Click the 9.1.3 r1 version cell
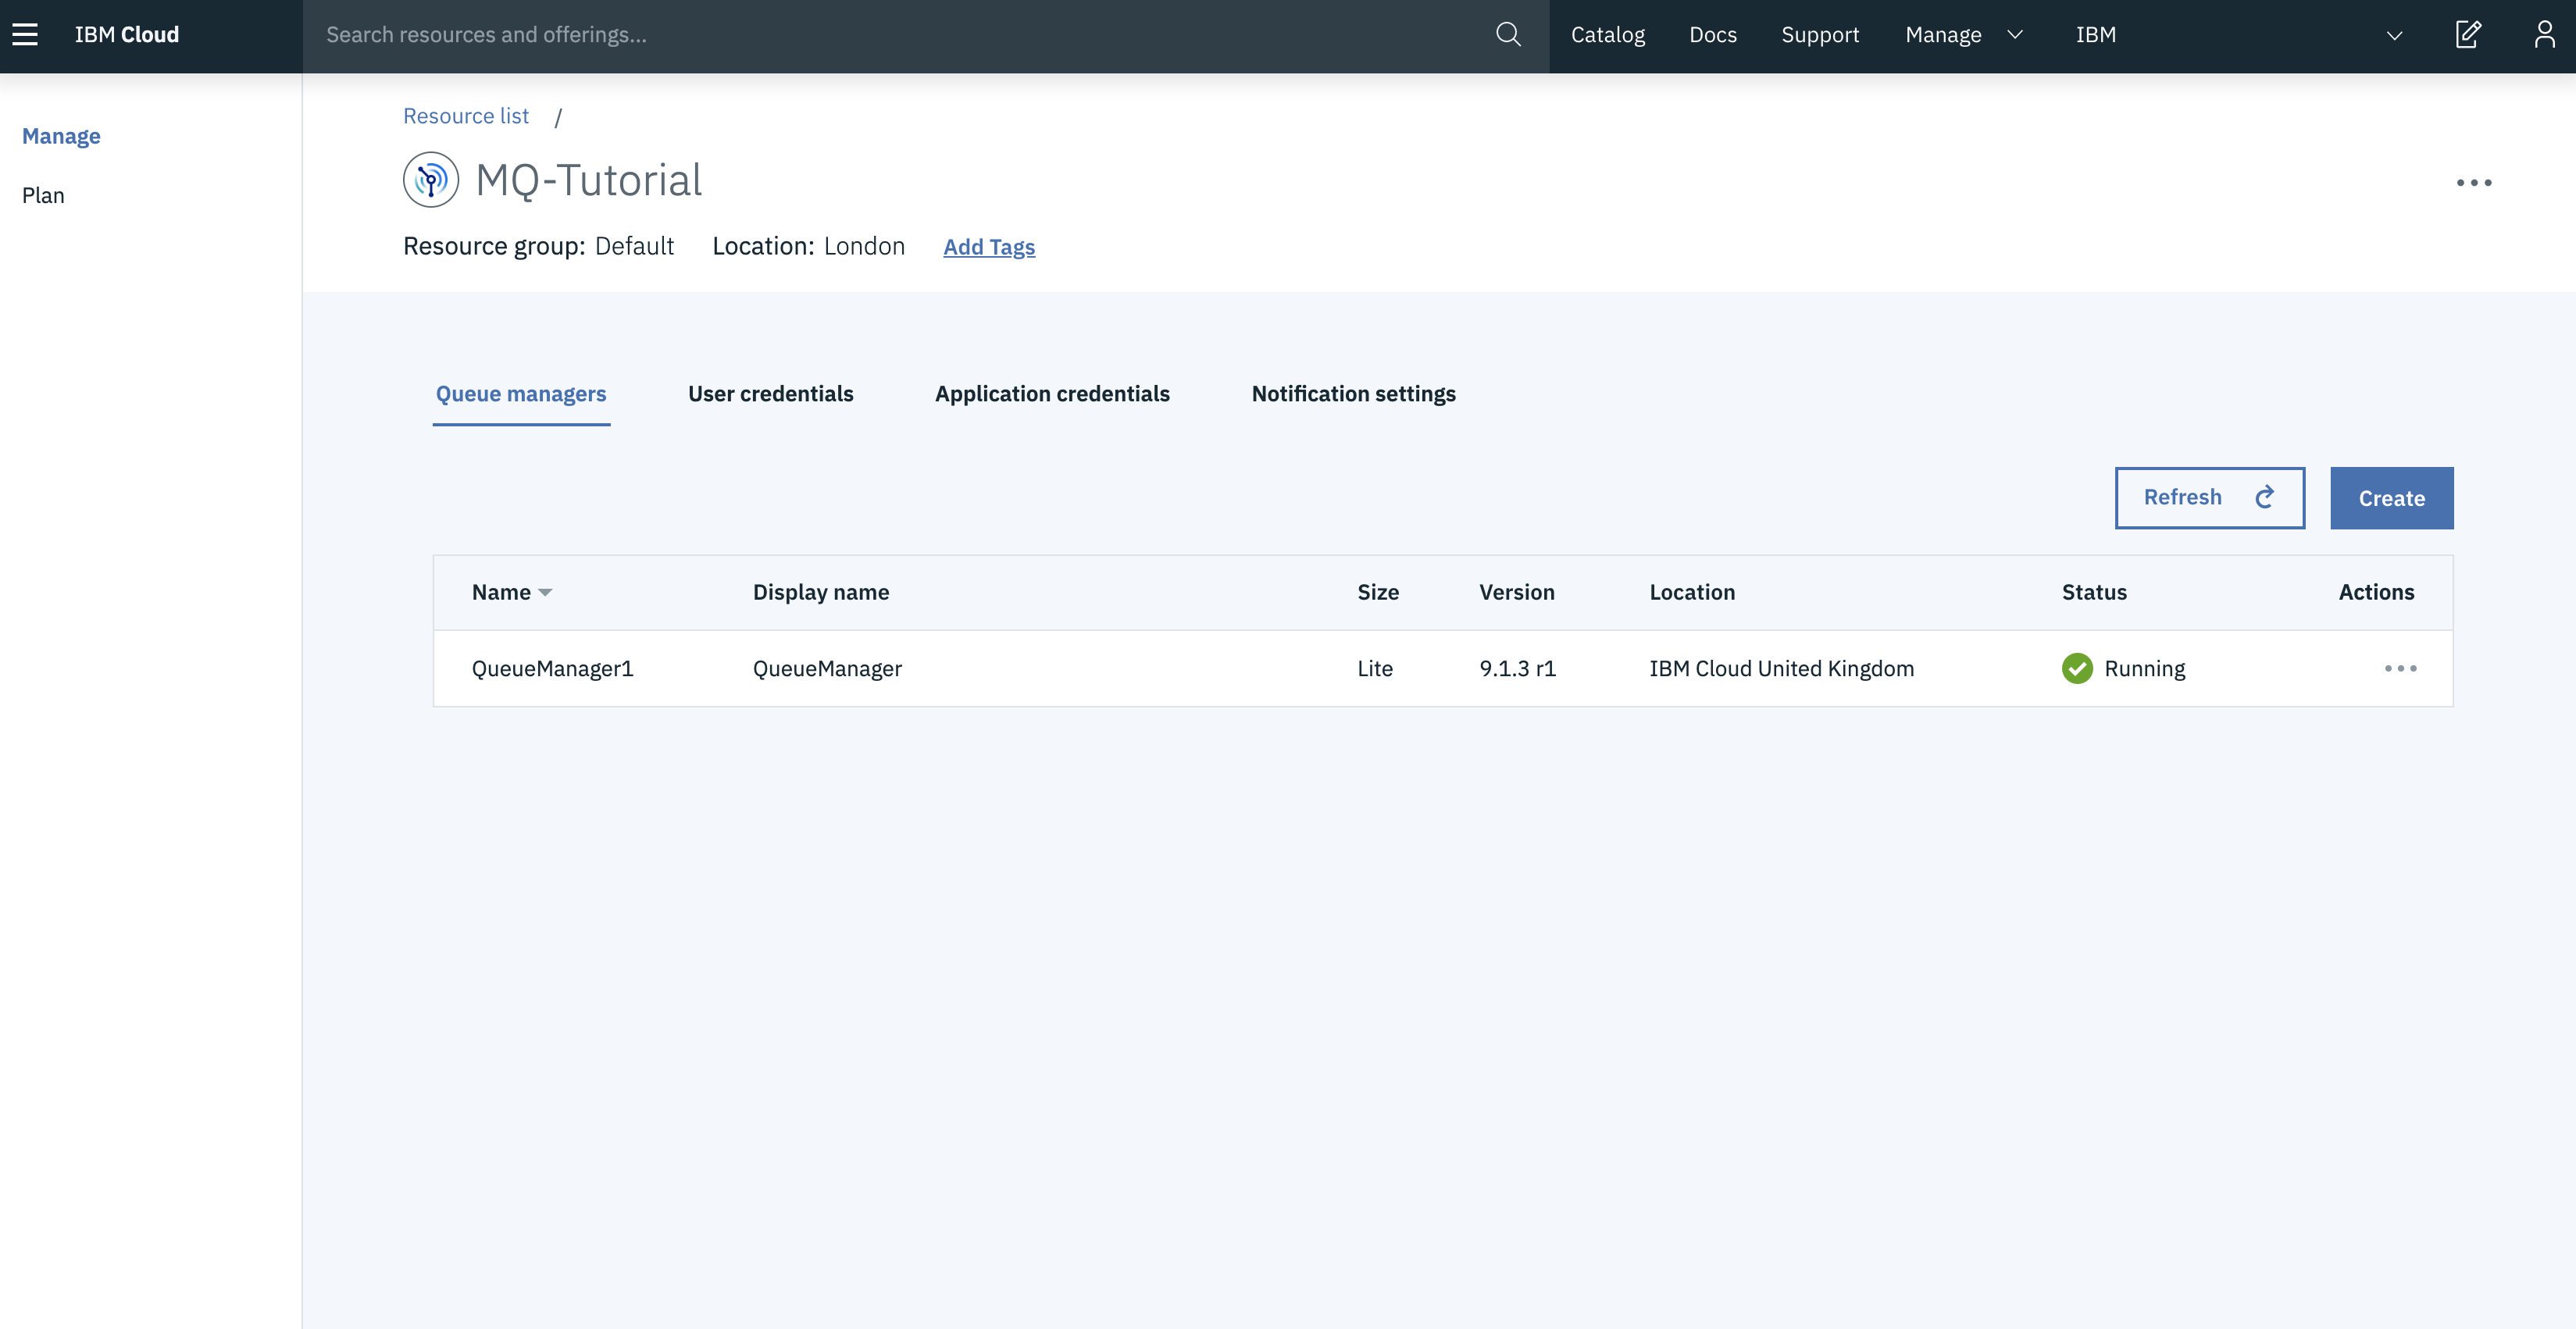 click(x=1517, y=668)
